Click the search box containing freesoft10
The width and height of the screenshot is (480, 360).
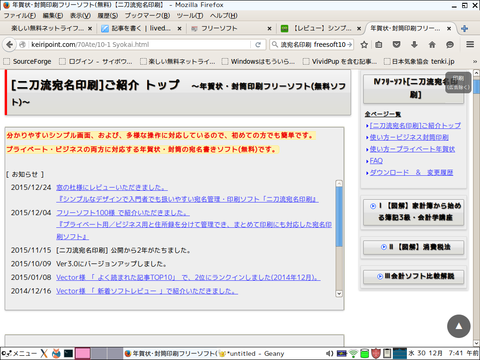(312, 45)
